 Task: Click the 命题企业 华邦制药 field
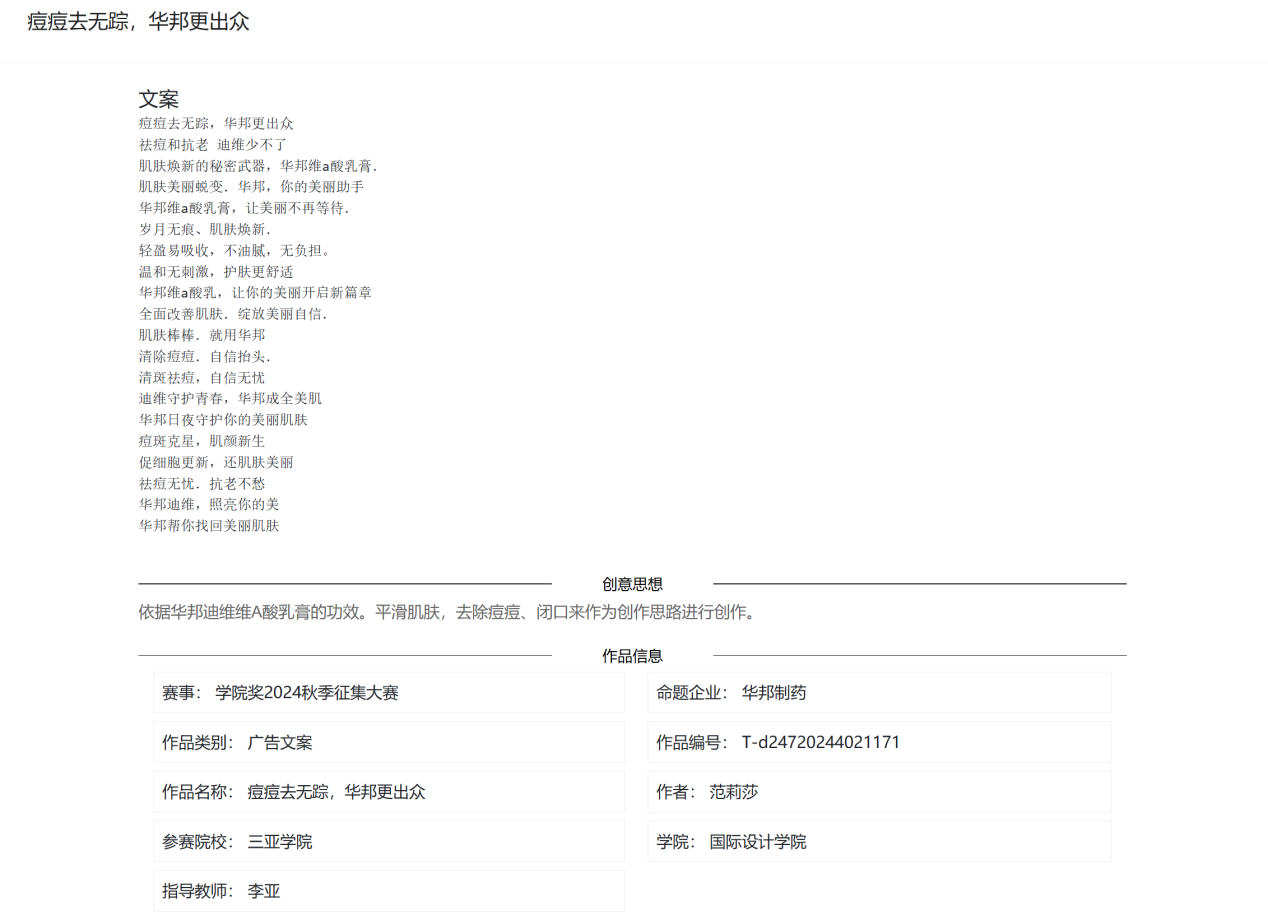click(879, 693)
